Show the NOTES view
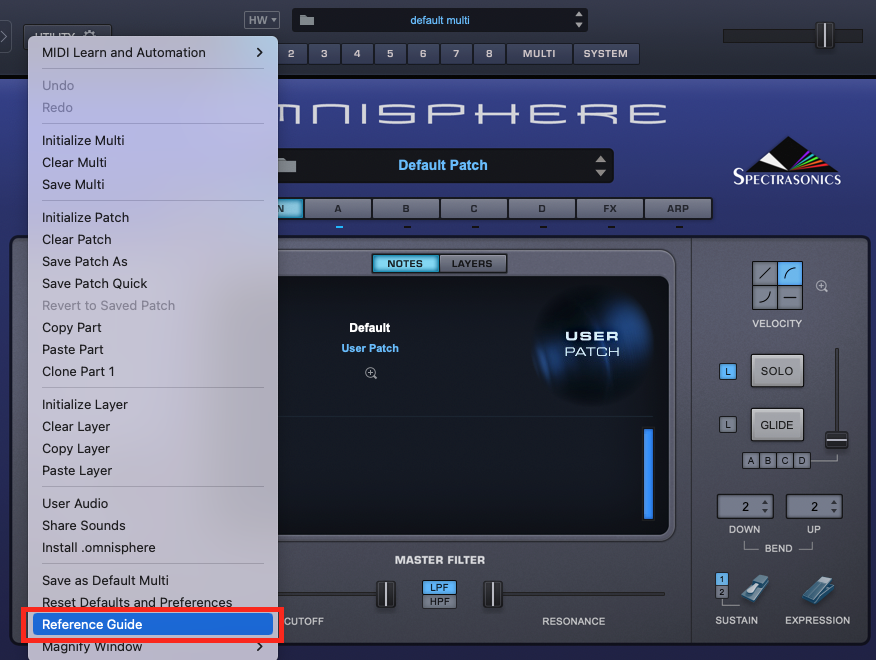 [405, 264]
